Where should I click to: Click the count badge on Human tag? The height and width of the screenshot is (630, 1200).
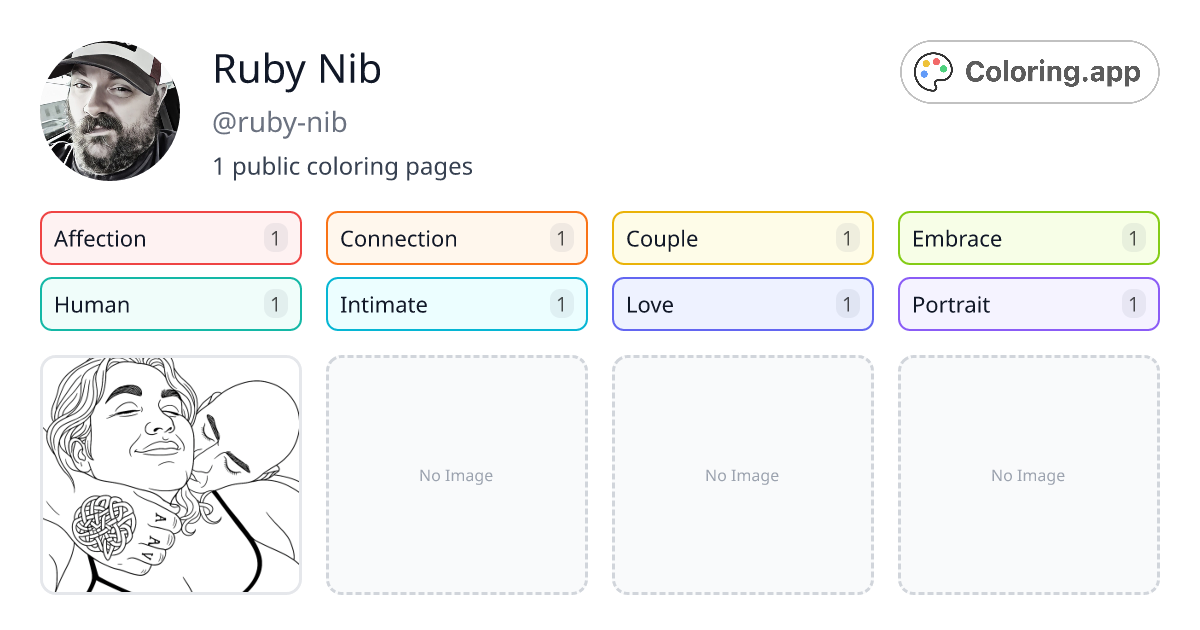(x=275, y=304)
